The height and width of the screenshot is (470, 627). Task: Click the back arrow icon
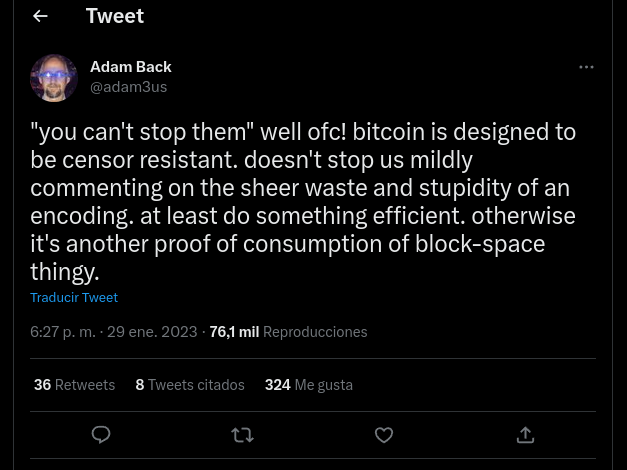[x=40, y=16]
